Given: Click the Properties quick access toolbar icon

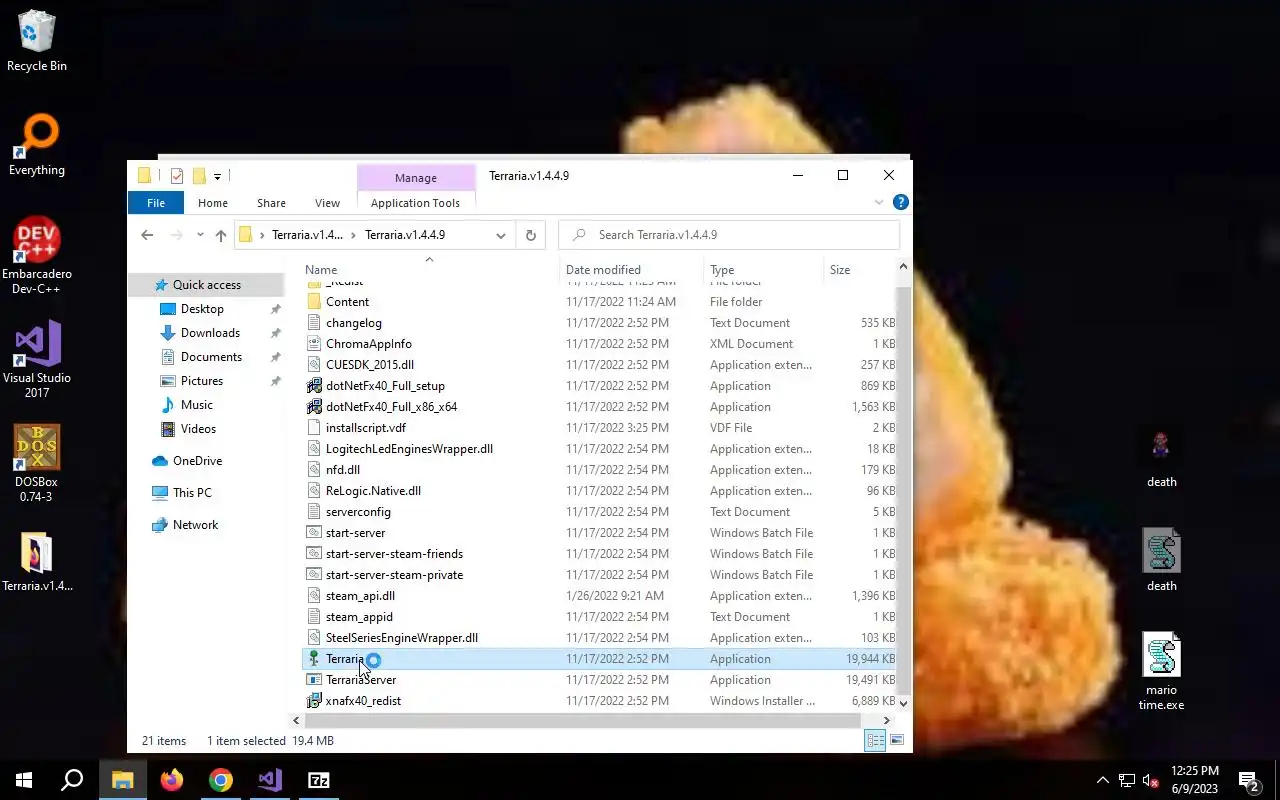Looking at the screenshot, I should [177, 176].
